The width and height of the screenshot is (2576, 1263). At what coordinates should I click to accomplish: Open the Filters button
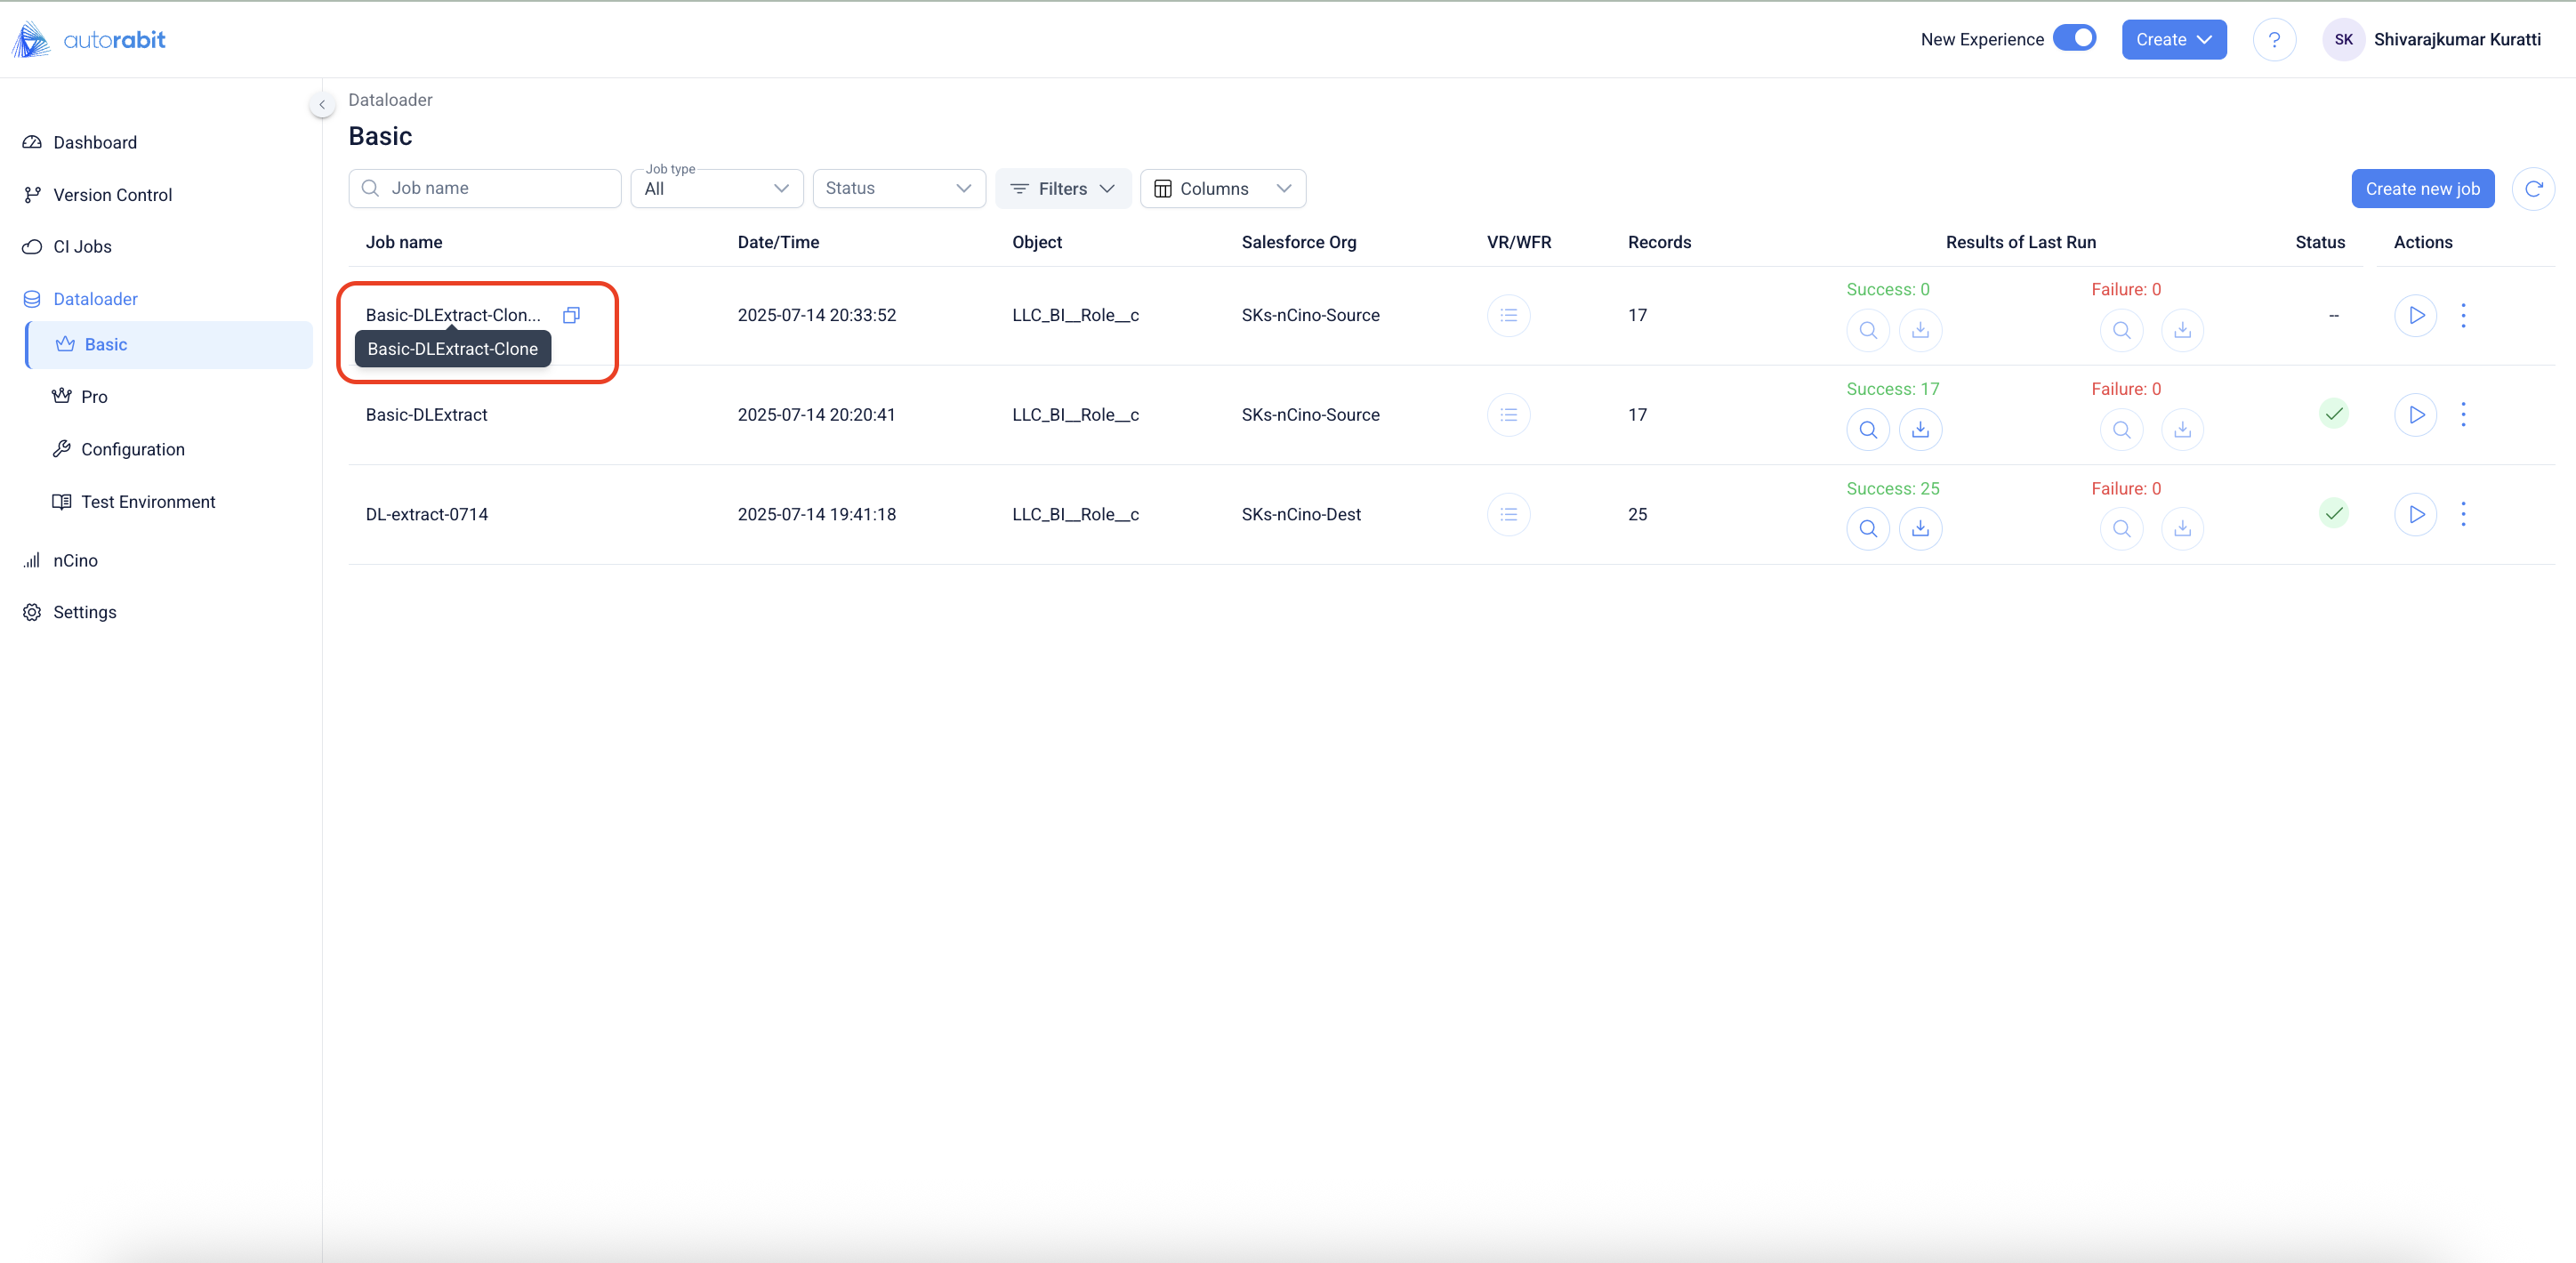(x=1062, y=189)
